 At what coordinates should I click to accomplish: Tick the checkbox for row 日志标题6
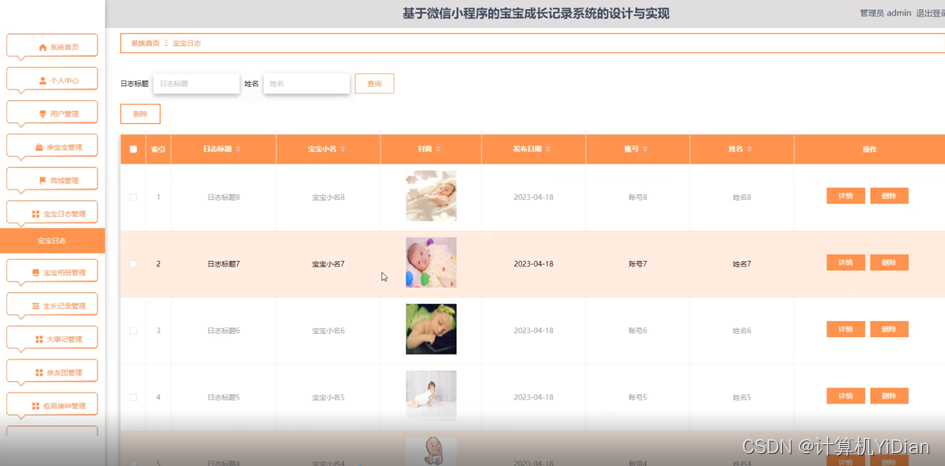click(x=133, y=330)
